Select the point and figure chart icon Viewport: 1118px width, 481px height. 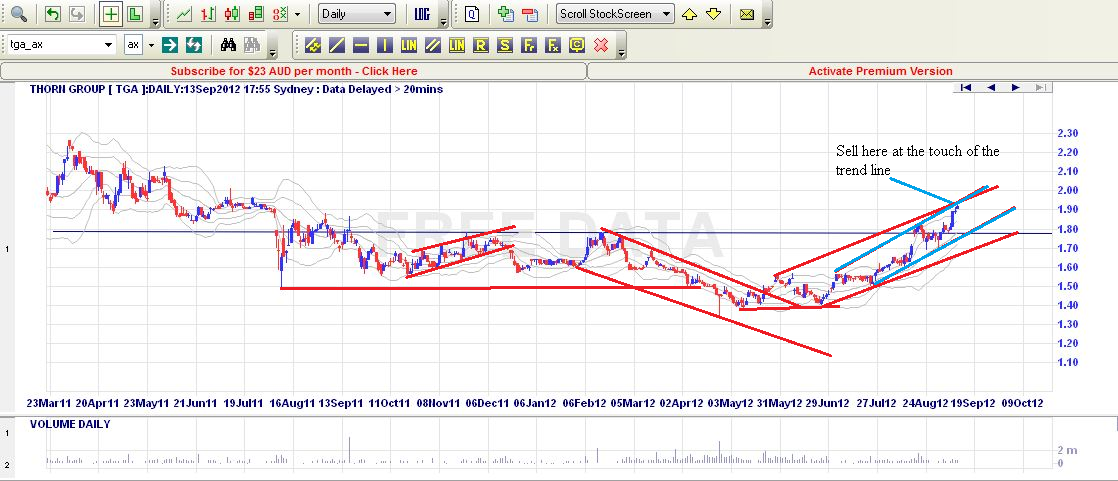click(280, 14)
